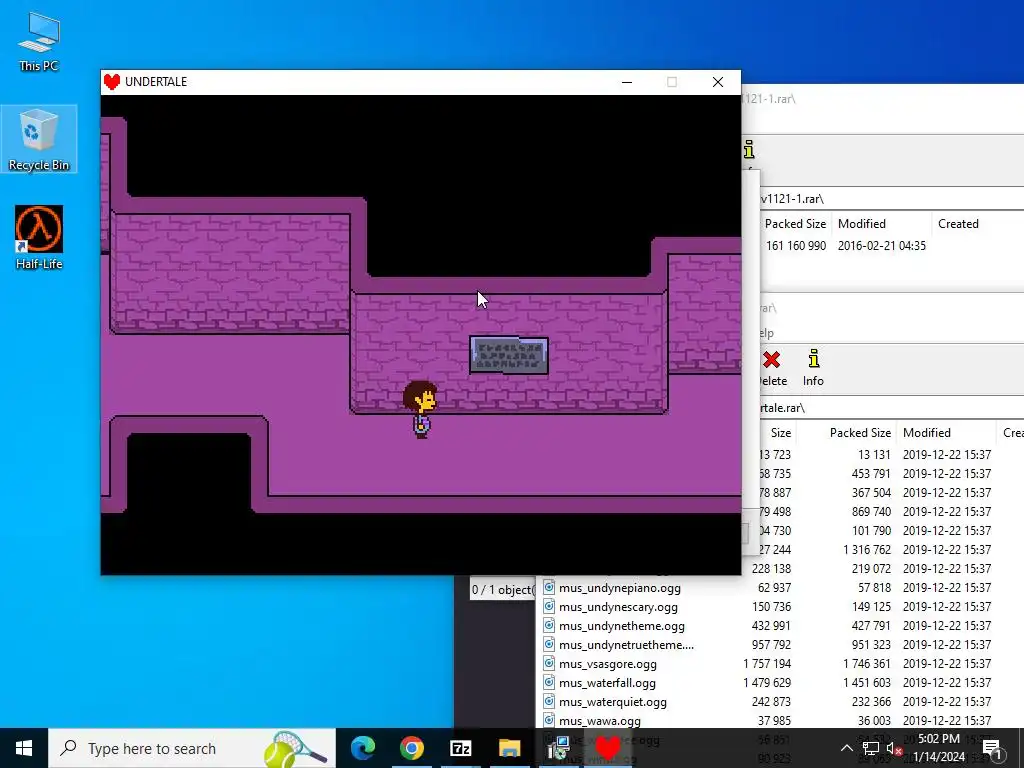Select the mus_waterquiet.ogg file

point(613,701)
